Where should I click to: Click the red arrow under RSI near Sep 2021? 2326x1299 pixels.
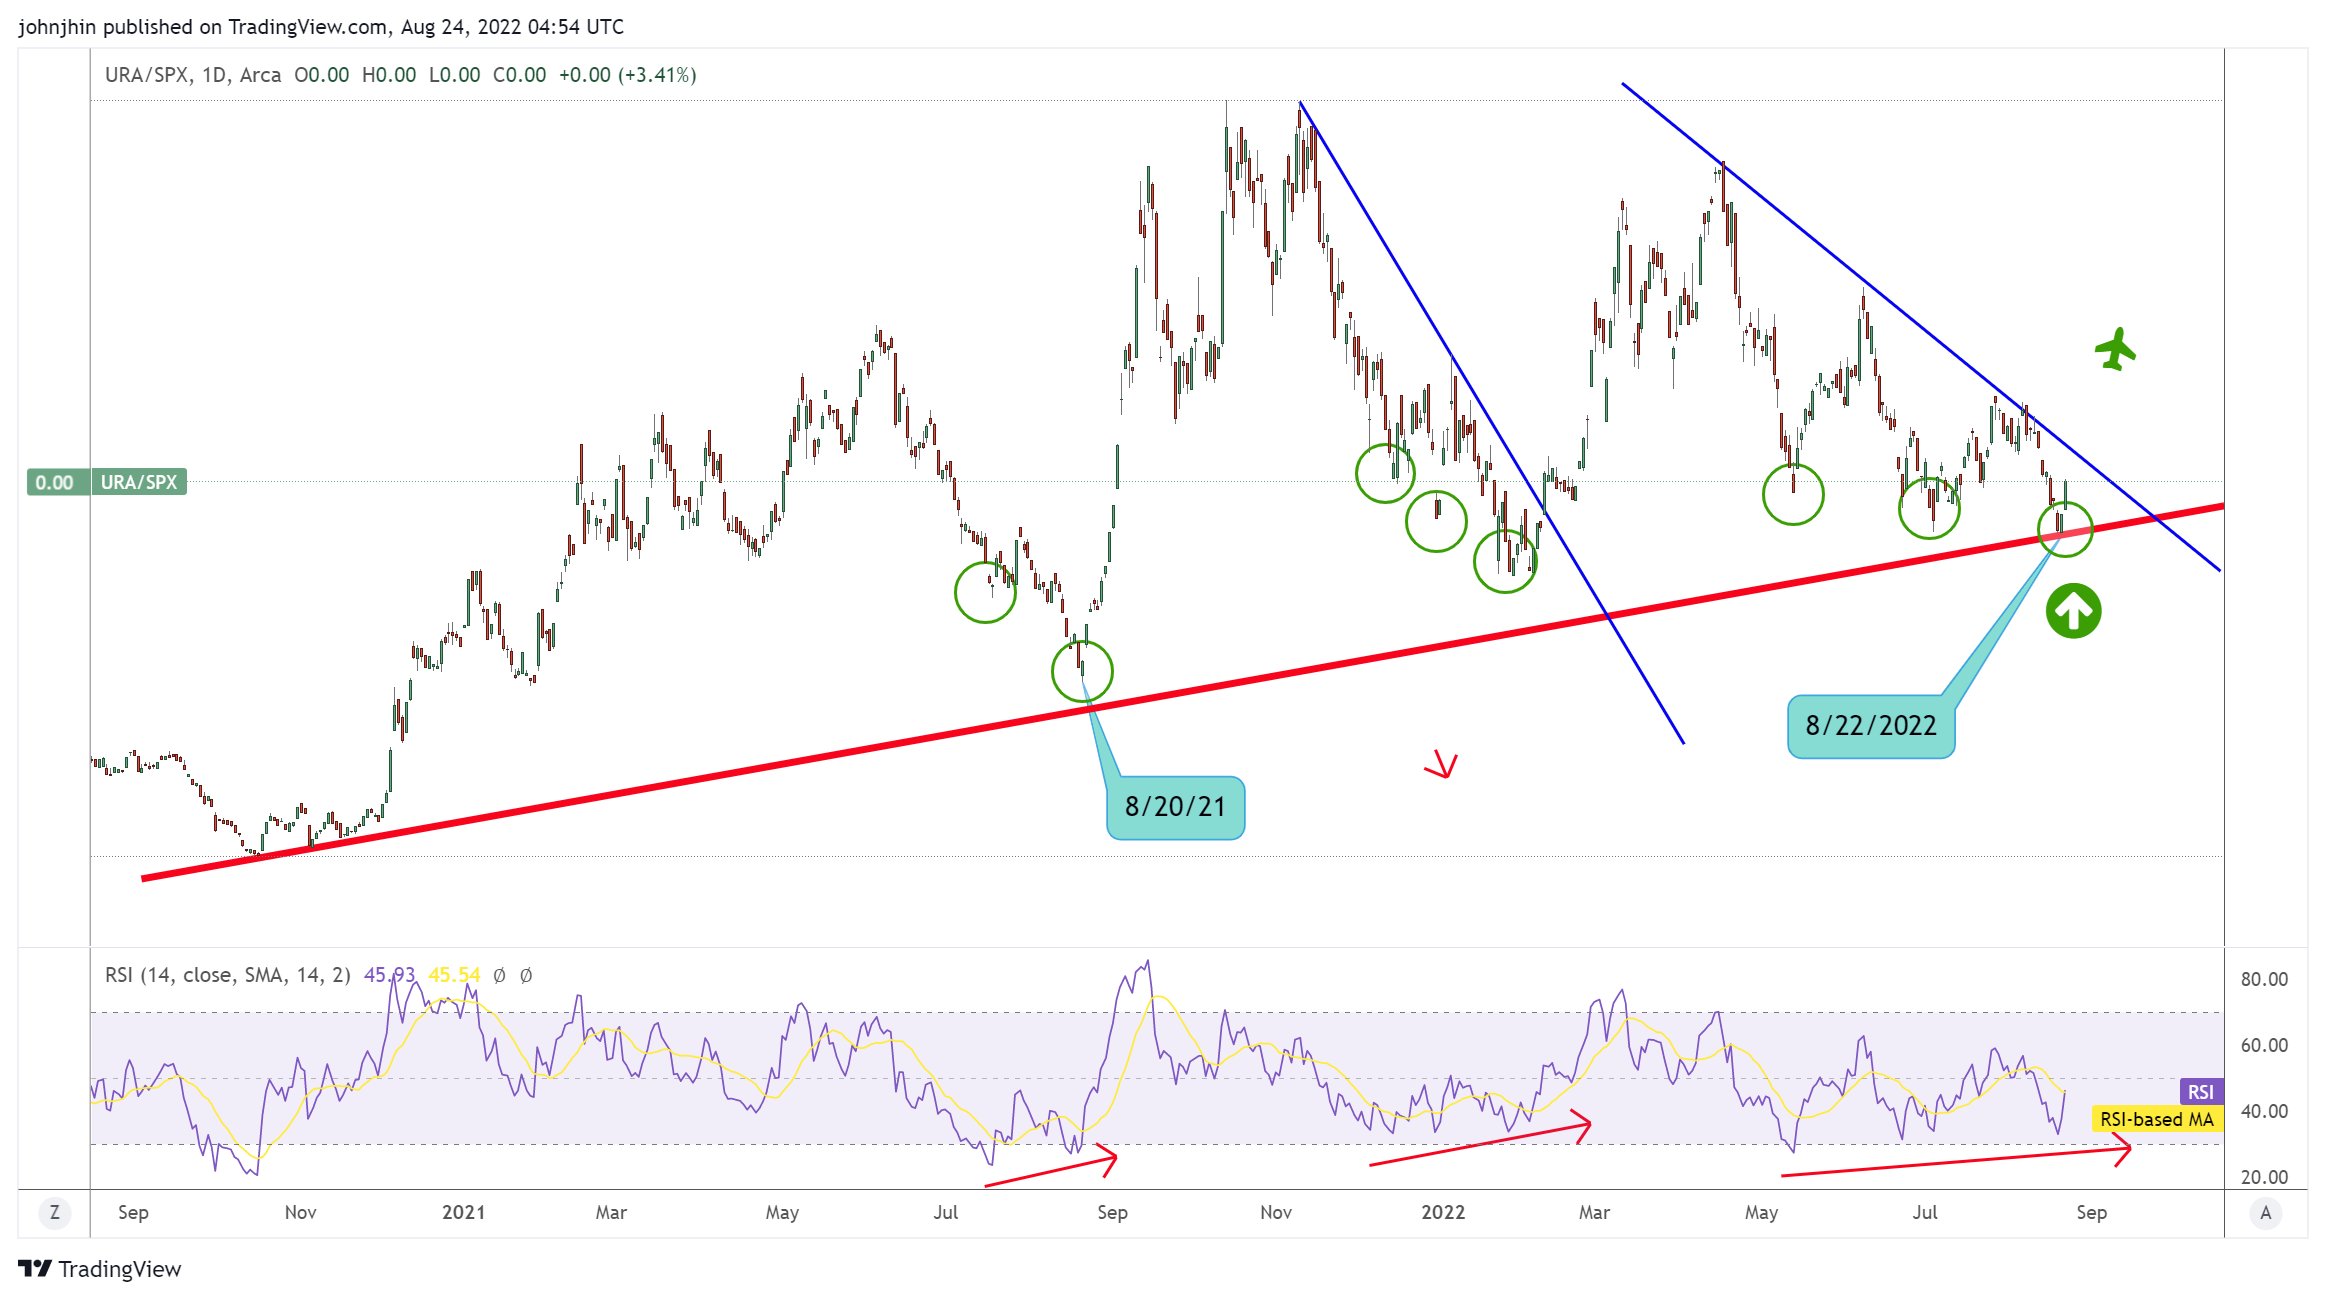coord(1050,1170)
